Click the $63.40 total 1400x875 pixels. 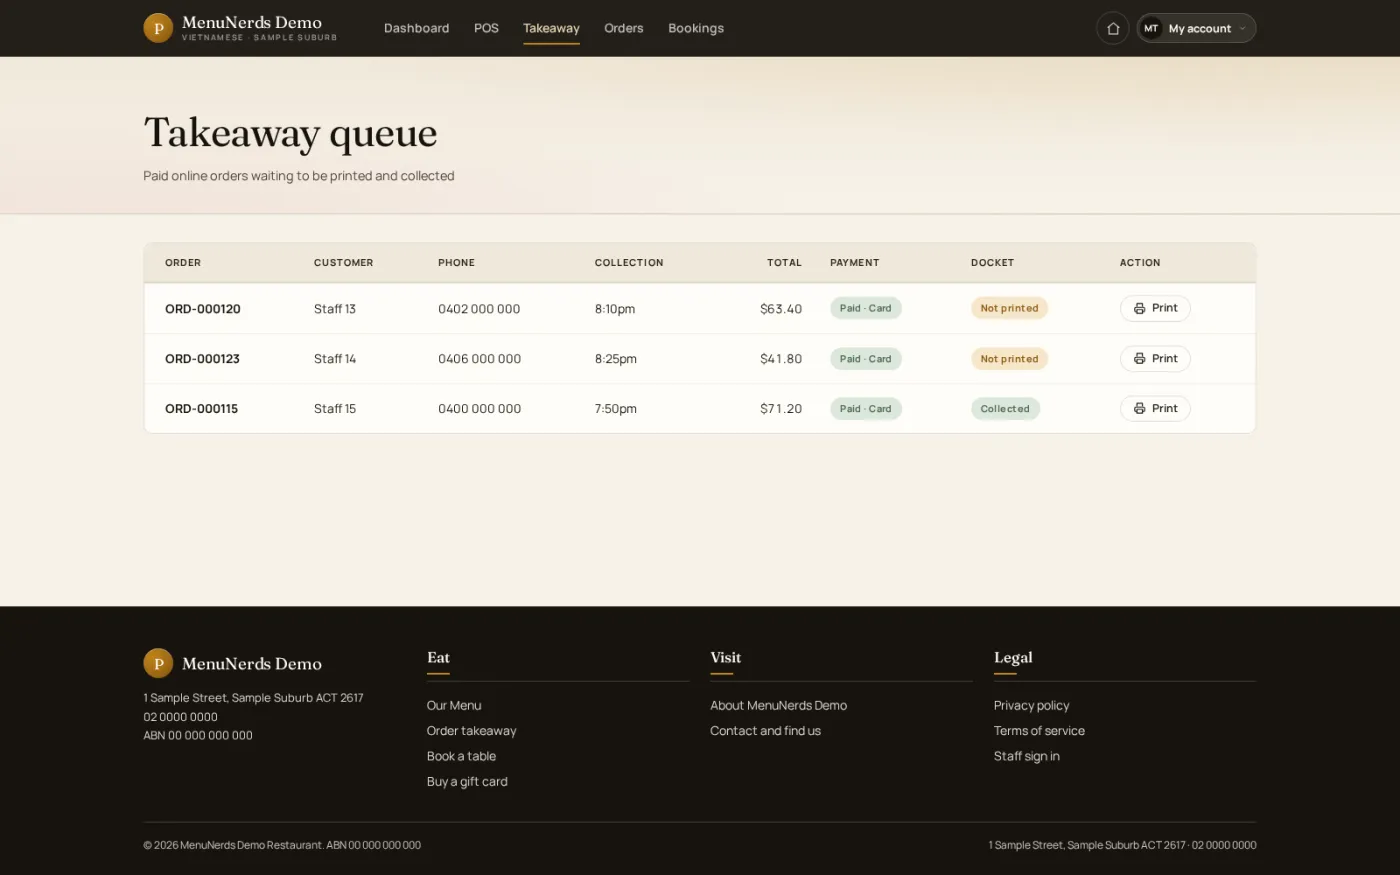click(781, 309)
